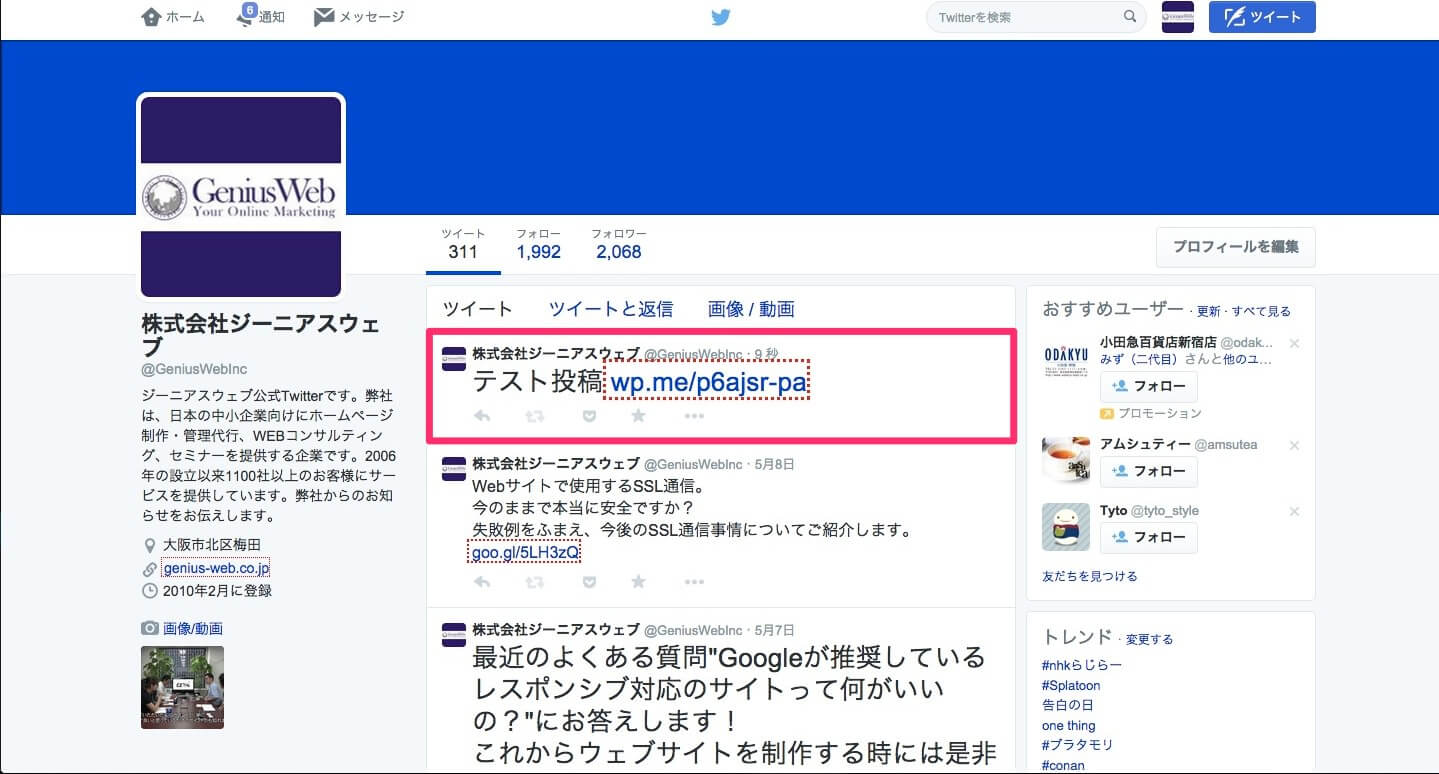Screen dimensions: 1439x774
Task: Click 5月7日 tweet timestamp
Action: tap(773, 630)
